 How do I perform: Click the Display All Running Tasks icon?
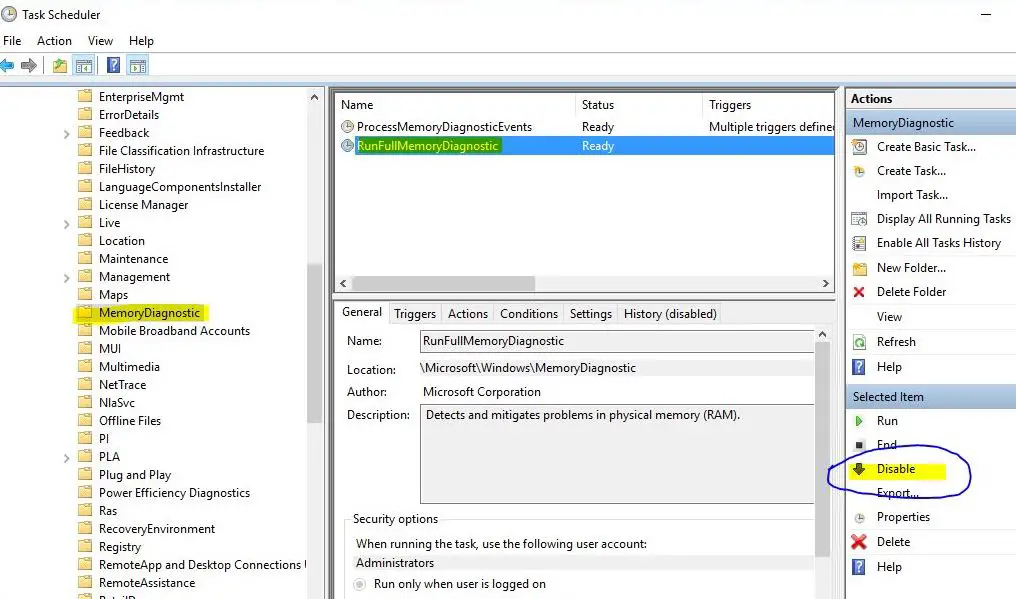[x=859, y=219]
